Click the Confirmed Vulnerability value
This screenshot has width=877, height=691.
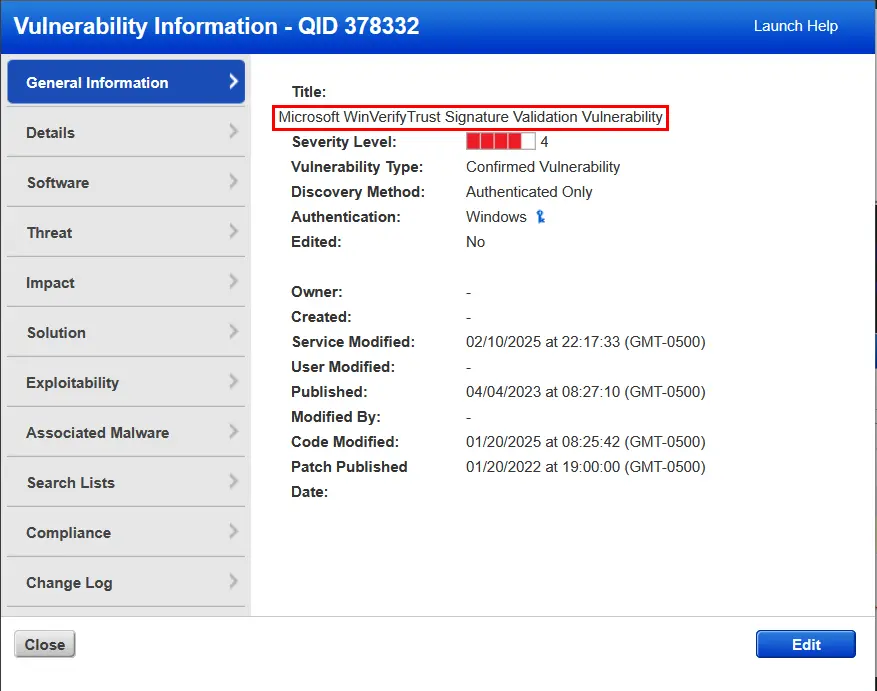click(543, 167)
